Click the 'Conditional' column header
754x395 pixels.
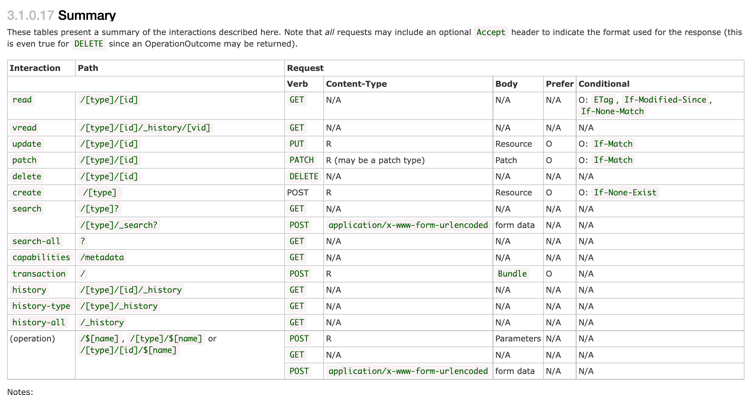pos(604,84)
